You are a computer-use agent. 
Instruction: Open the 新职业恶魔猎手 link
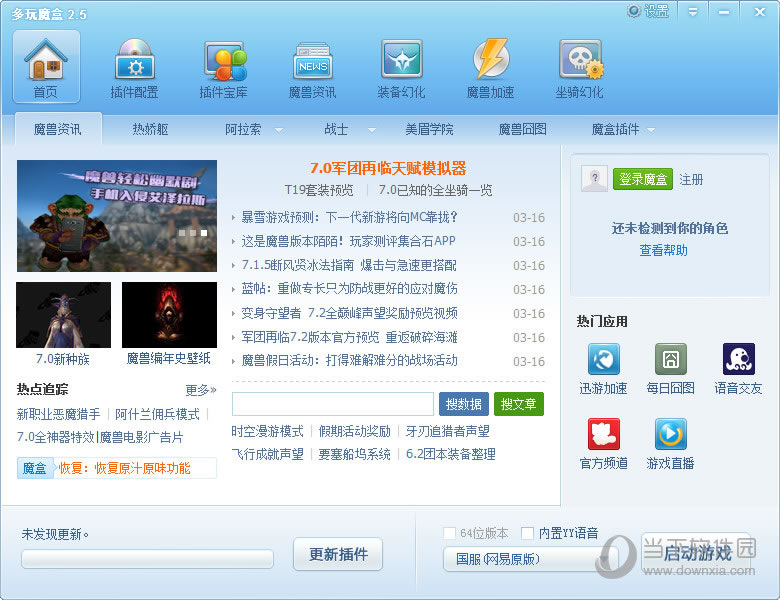click(58, 414)
